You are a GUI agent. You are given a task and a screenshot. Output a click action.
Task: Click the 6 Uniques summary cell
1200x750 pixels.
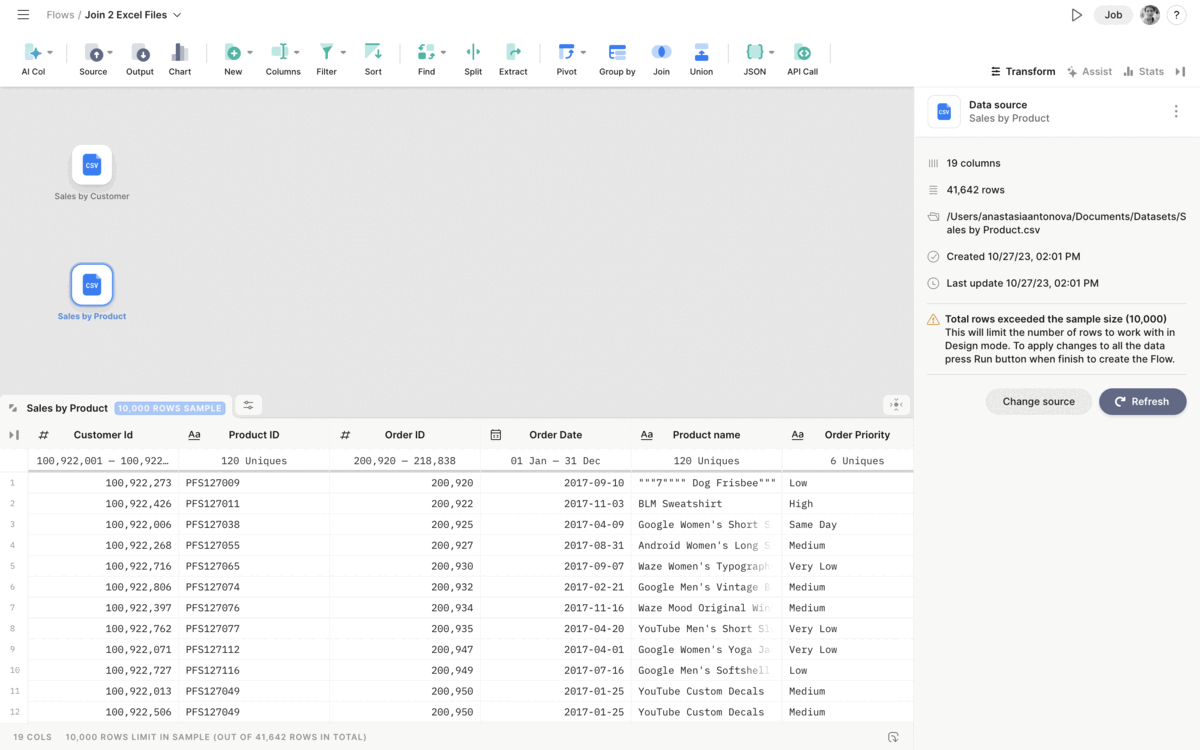tap(847, 461)
